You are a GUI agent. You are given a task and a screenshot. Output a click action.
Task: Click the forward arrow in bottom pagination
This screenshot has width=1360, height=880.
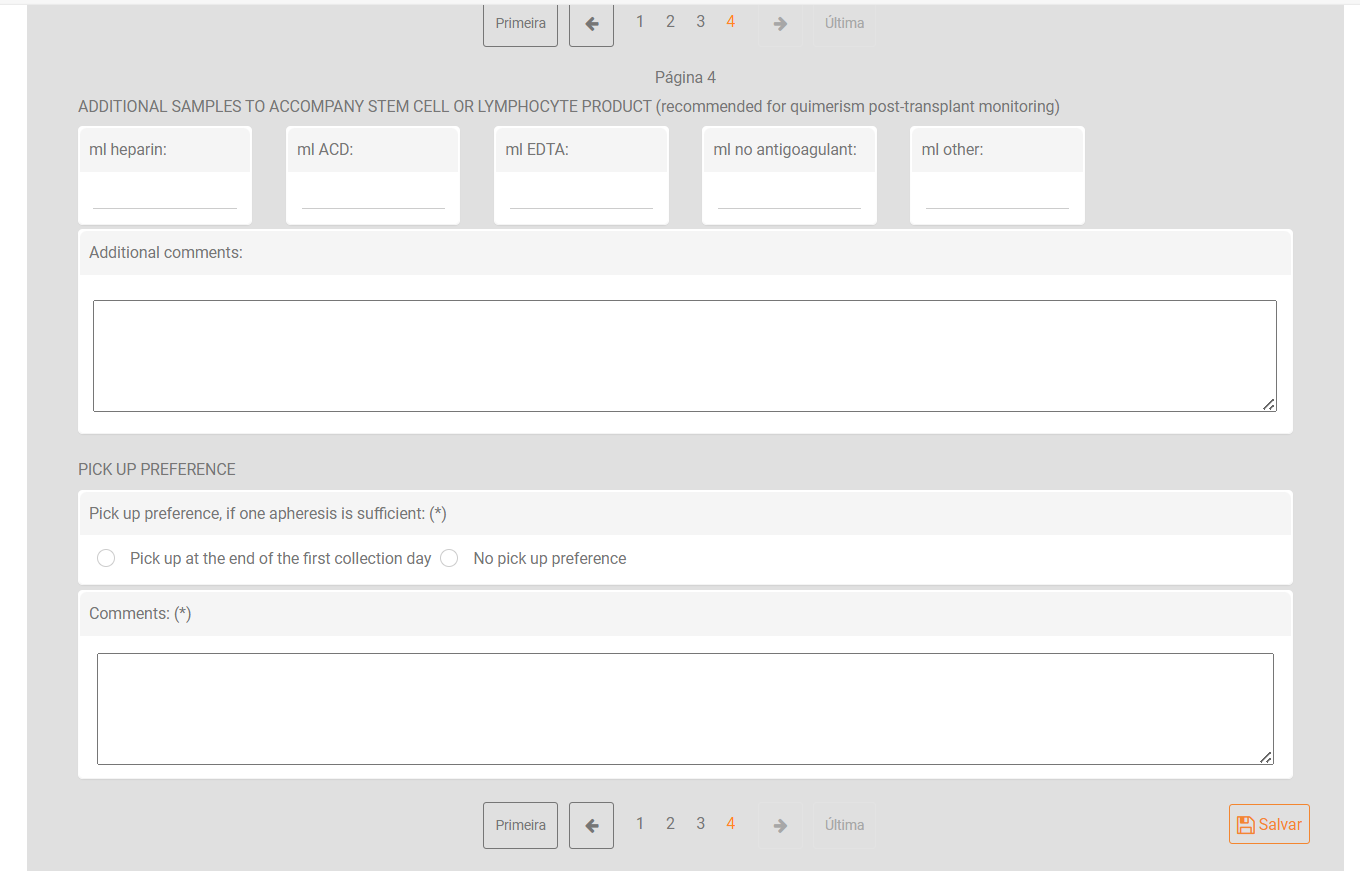780,826
